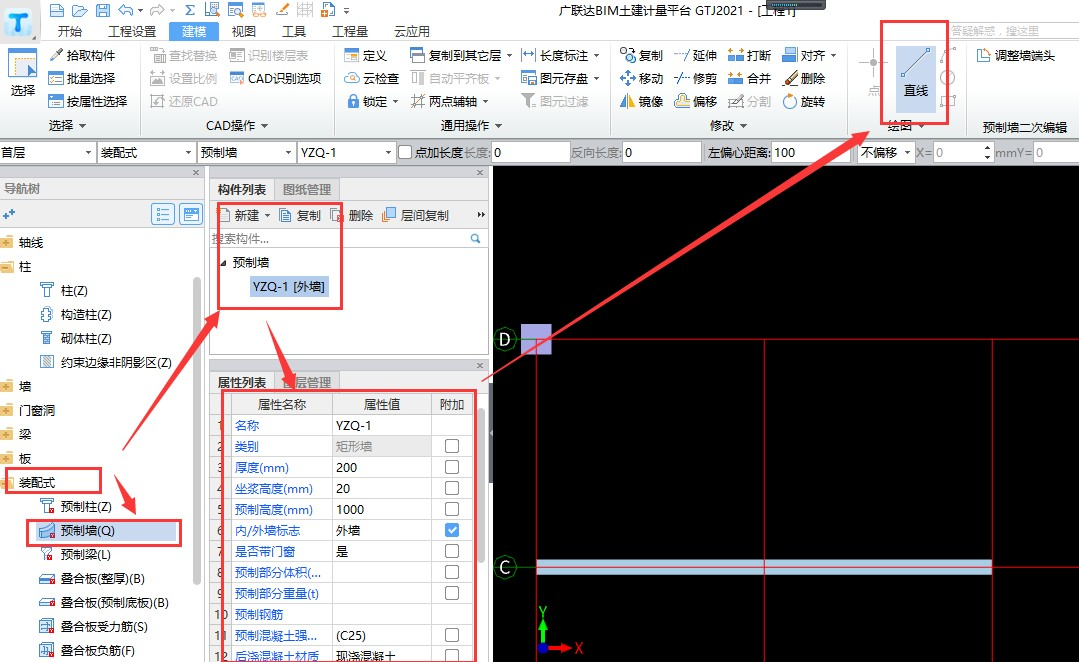Click the 移动 move tool
Viewport: 1079px width, 662px height.
(x=641, y=78)
